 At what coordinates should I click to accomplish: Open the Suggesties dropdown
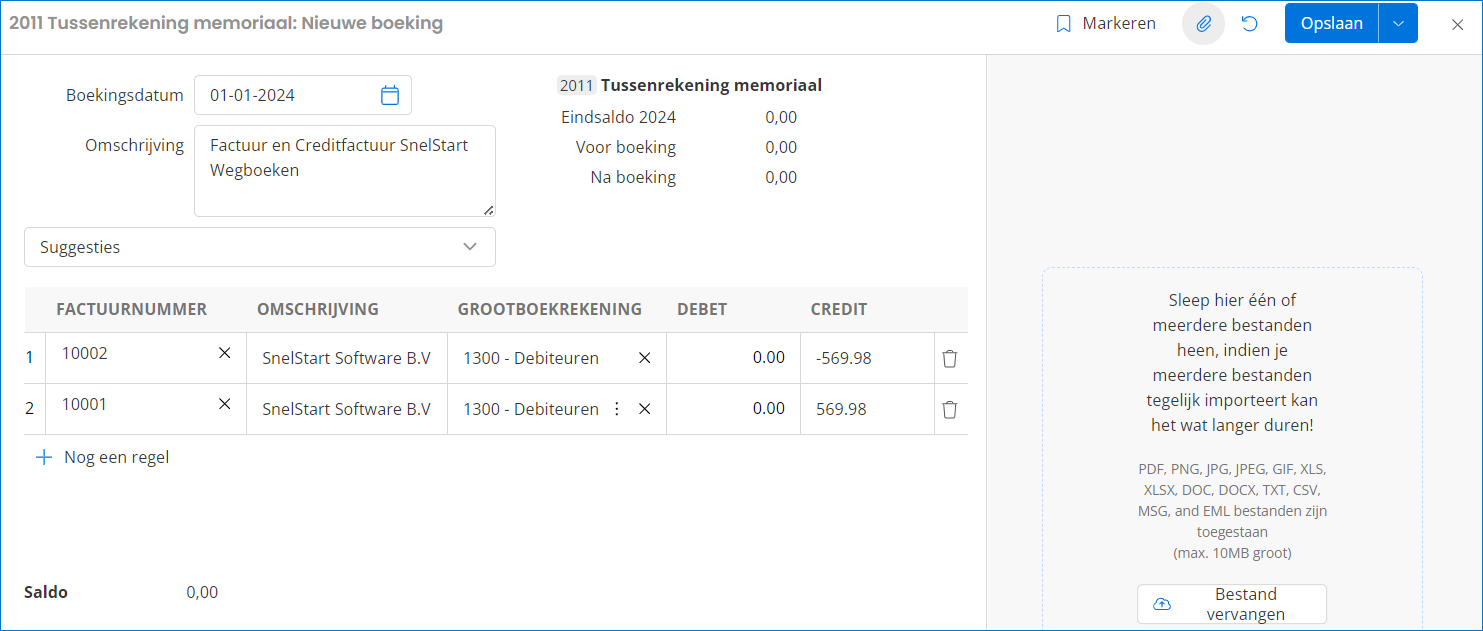pos(259,247)
